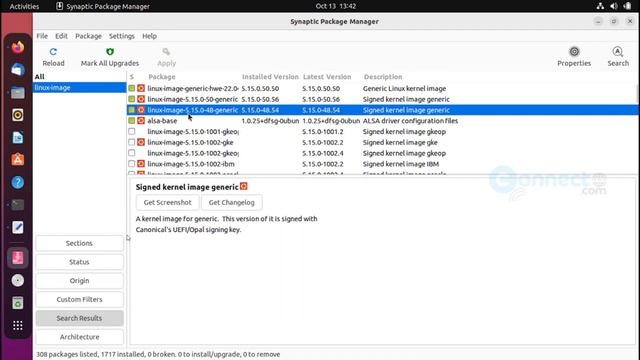Mark checkbox for linux-image-5.15.0-1002-gke
640x360 pixels.
[x=131, y=142]
